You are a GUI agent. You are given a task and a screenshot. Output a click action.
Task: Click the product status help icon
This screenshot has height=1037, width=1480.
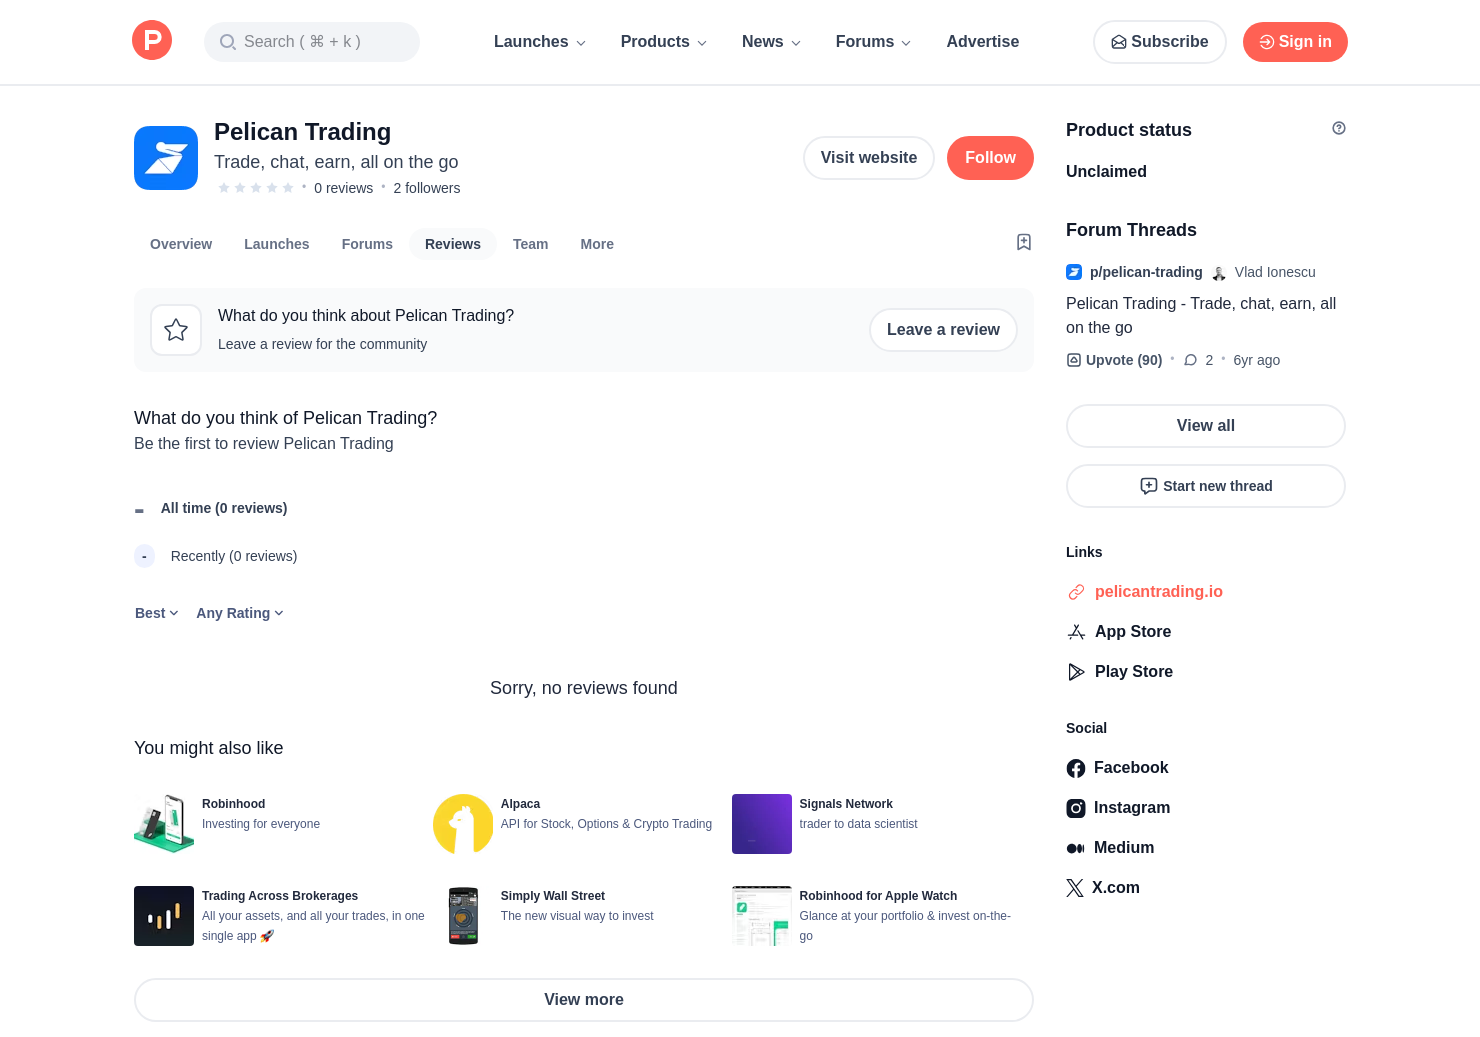click(x=1338, y=128)
